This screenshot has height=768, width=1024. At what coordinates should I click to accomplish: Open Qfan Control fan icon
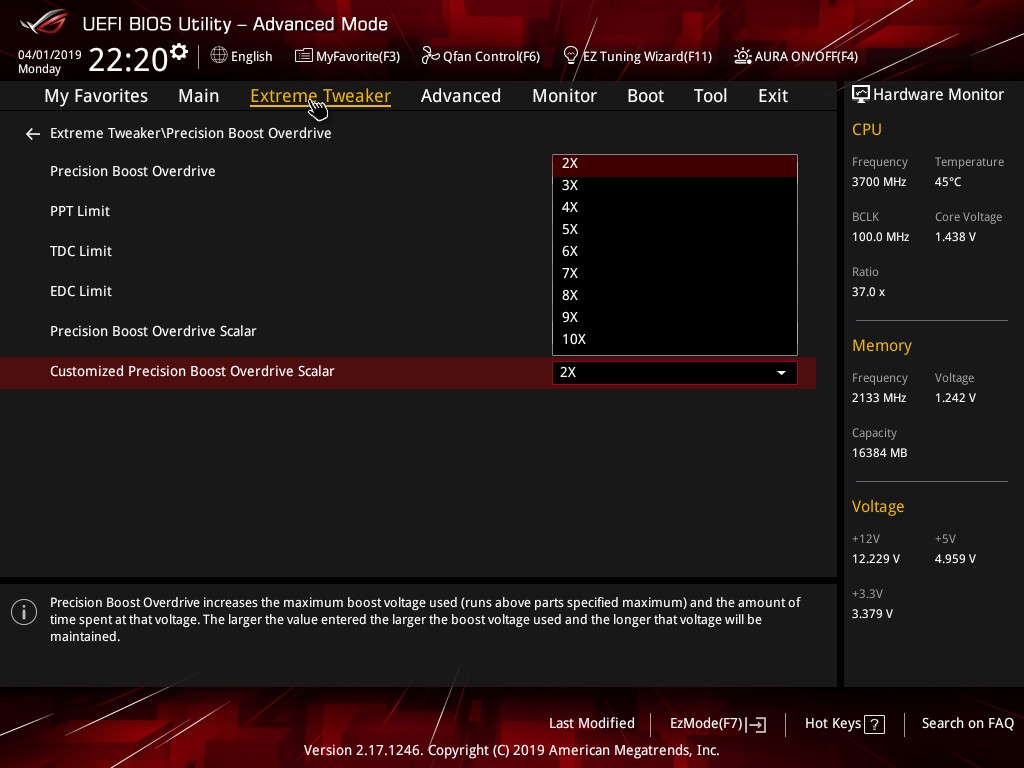[x=430, y=56]
